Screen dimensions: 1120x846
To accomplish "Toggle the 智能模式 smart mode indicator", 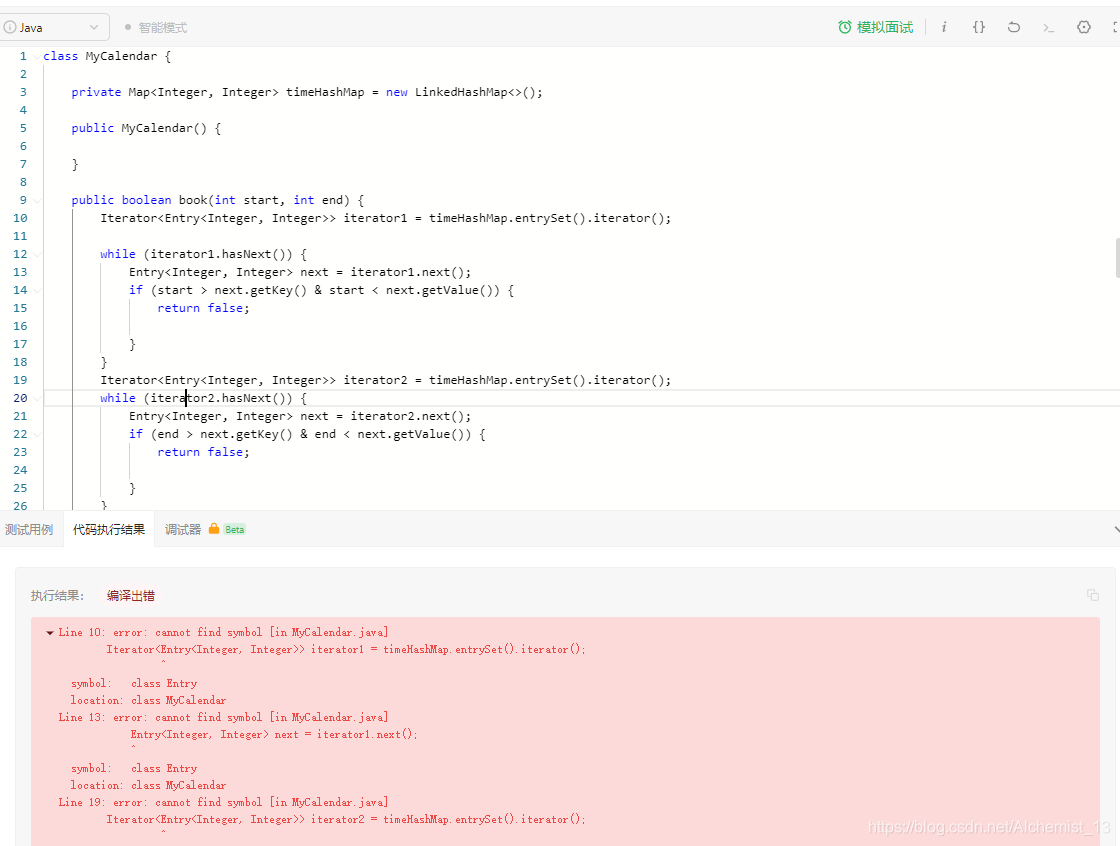I will 156,27.
